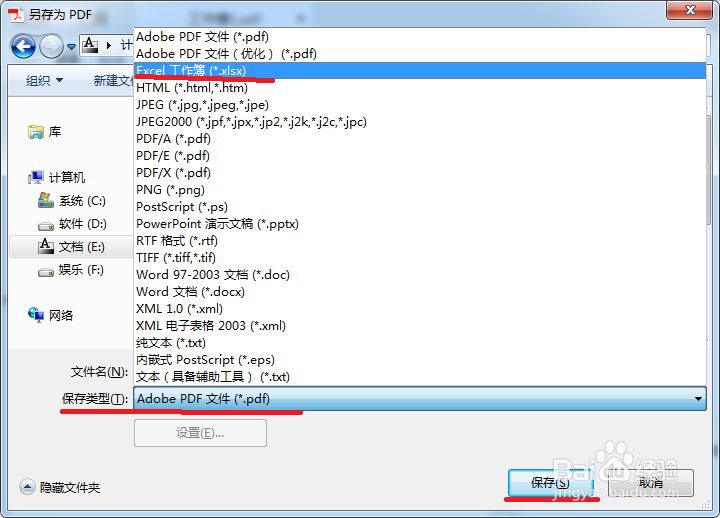Viewport: 720px width, 518px height.
Task: Select 计算机 in navigation tree
Action: pyautogui.click(x=67, y=177)
